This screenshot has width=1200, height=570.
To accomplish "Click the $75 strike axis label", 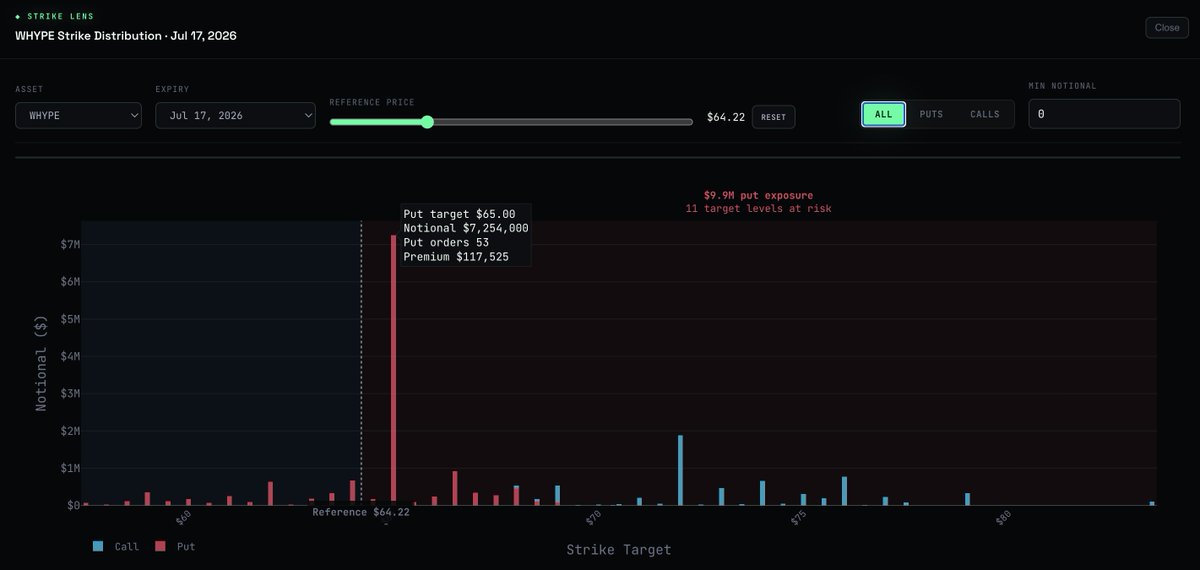I will [x=799, y=518].
